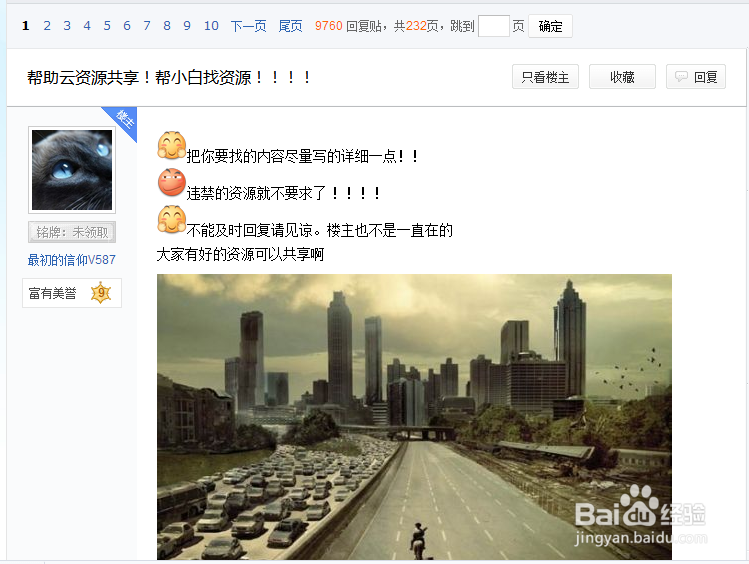Image resolution: width=749 pixels, height=564 pixels.
Task: Go to page 5 of the thread
Action: click(107, 26)
